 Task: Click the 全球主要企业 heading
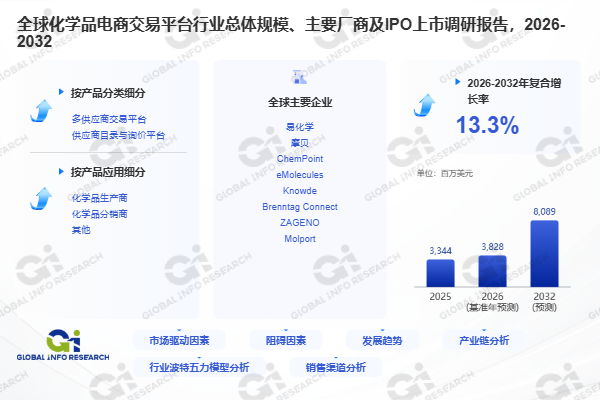coord(300,102)
